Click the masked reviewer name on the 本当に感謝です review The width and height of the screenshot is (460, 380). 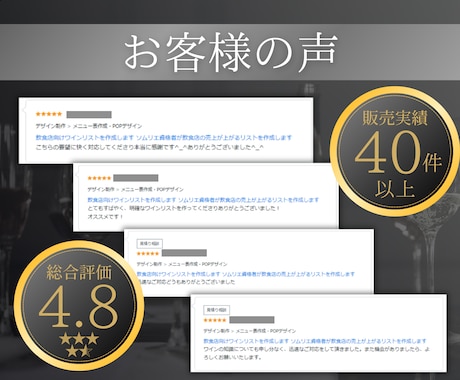coord(89,114)
